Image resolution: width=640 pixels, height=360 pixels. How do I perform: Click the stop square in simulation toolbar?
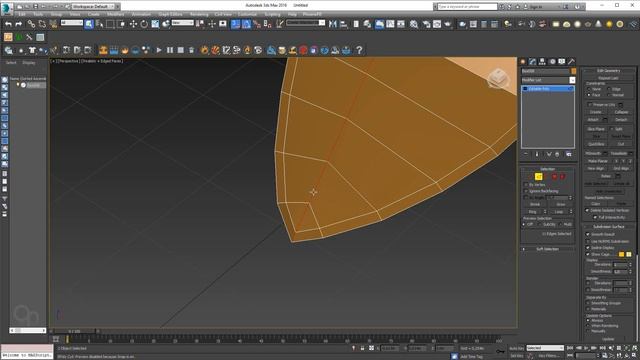click(x=180, y=50)
